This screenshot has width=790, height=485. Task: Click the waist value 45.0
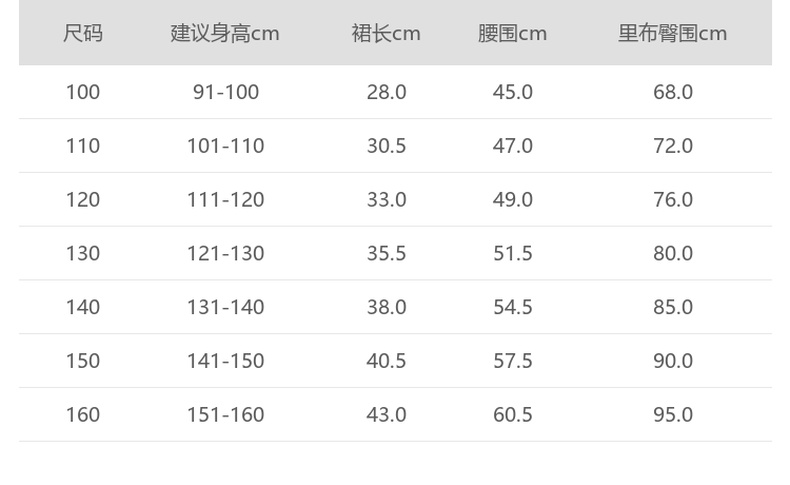pos(512,92)
